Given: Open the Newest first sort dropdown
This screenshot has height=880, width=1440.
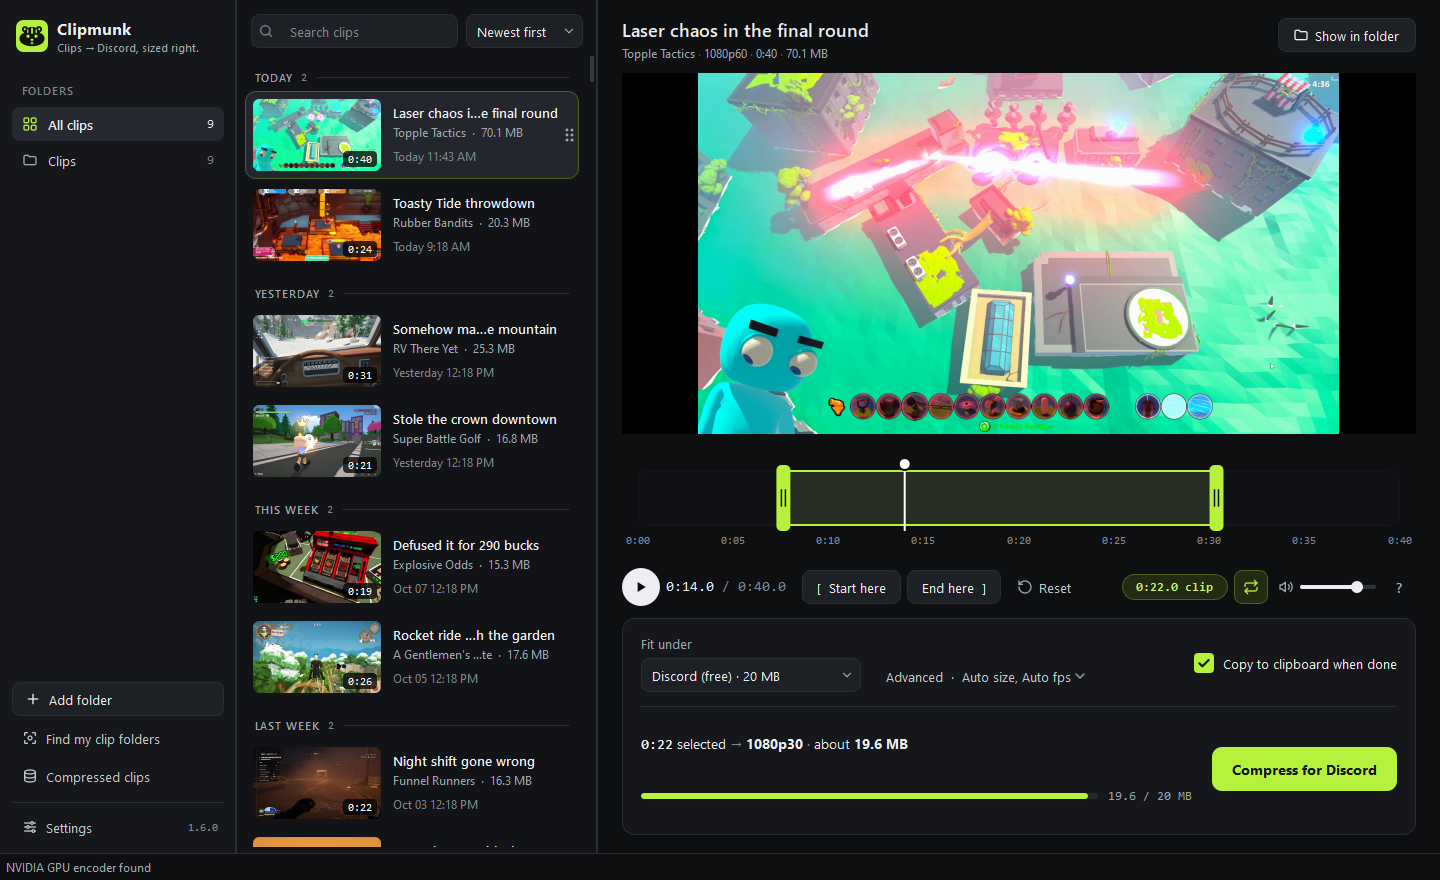Looking at the screenshot, I should (524, 32).
